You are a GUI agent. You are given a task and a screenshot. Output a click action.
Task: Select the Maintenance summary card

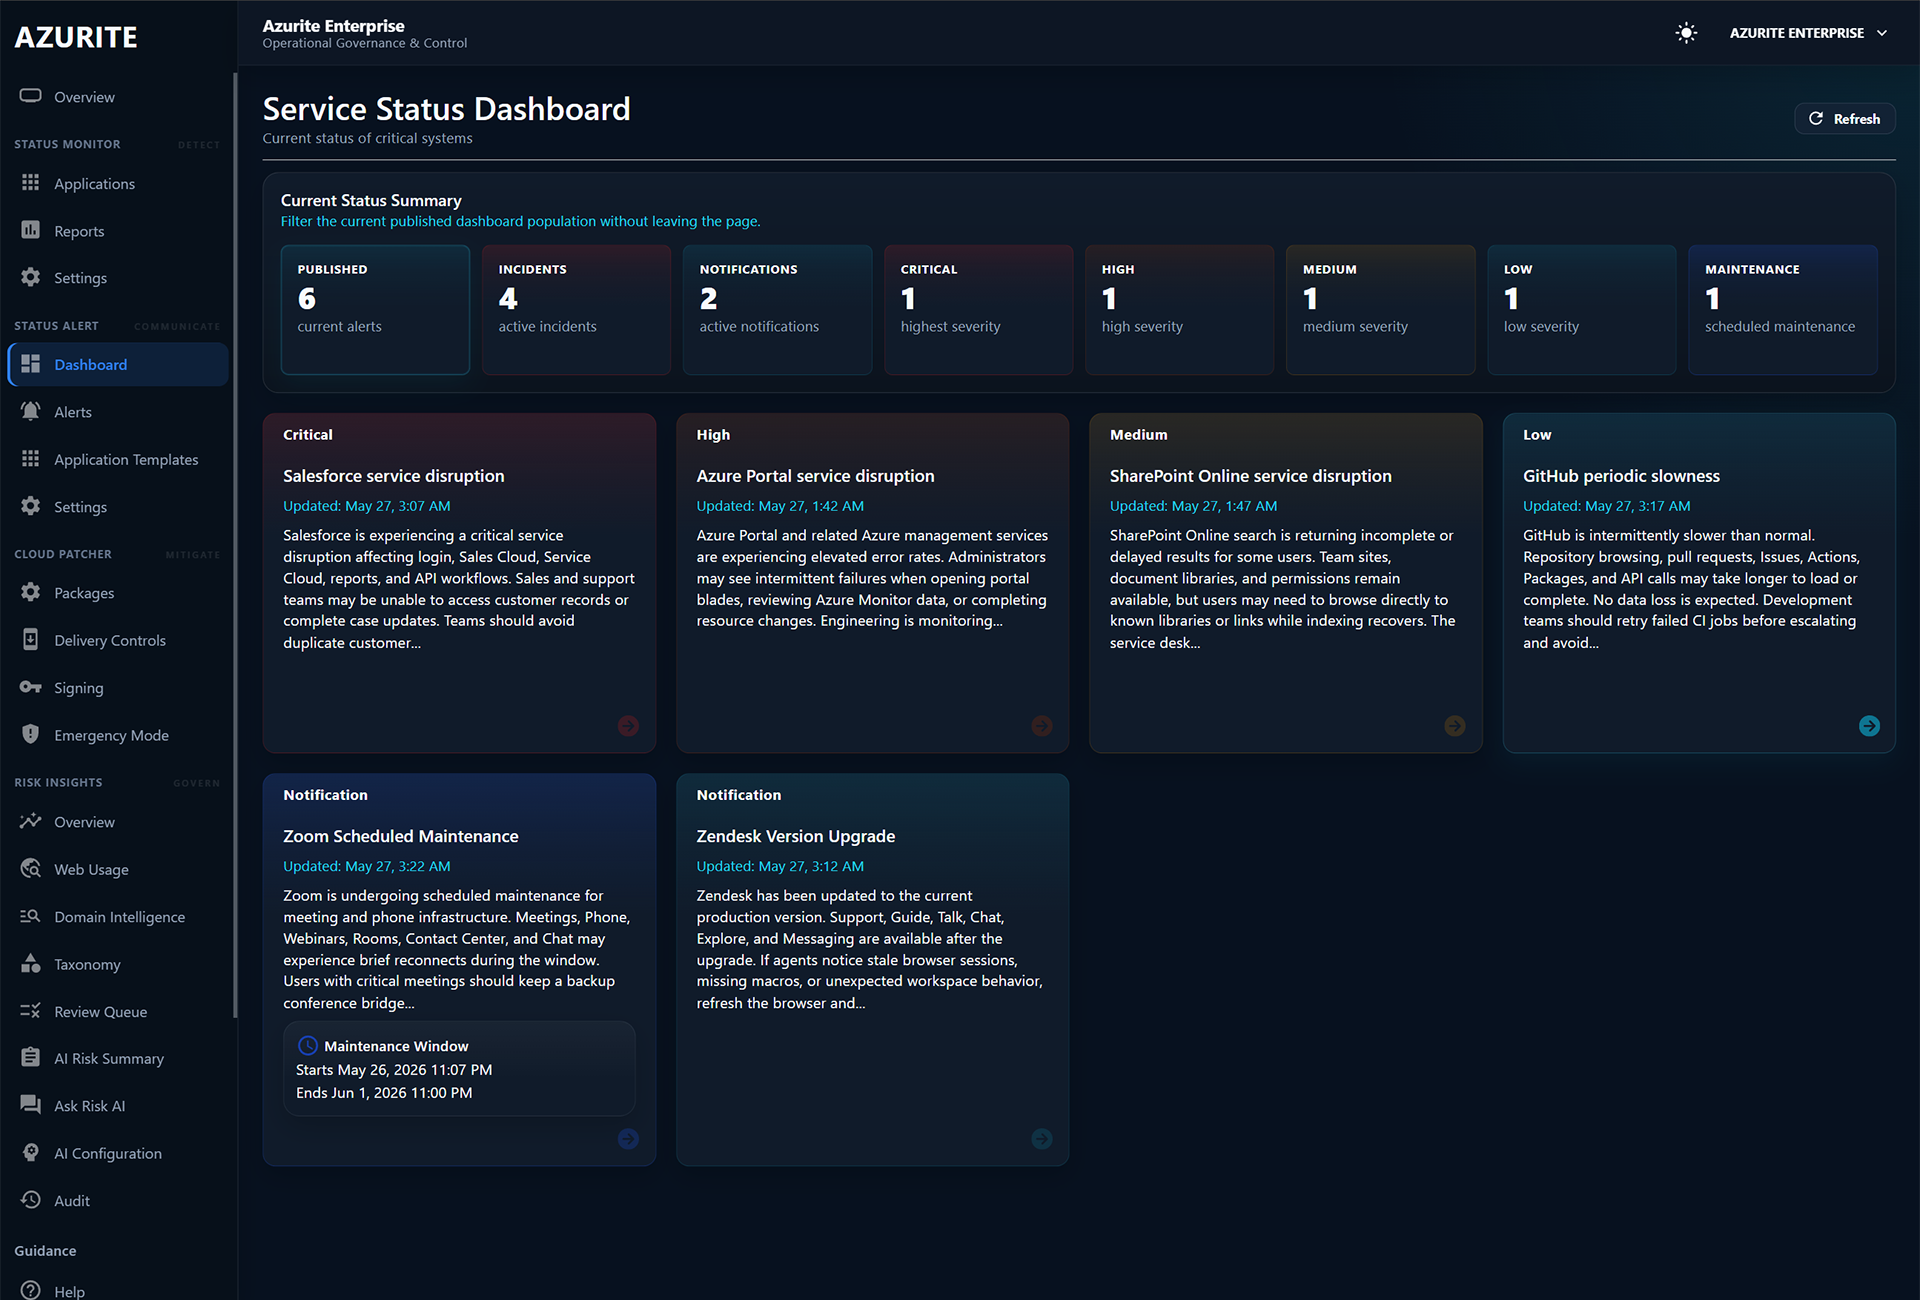click(1783, 310)
